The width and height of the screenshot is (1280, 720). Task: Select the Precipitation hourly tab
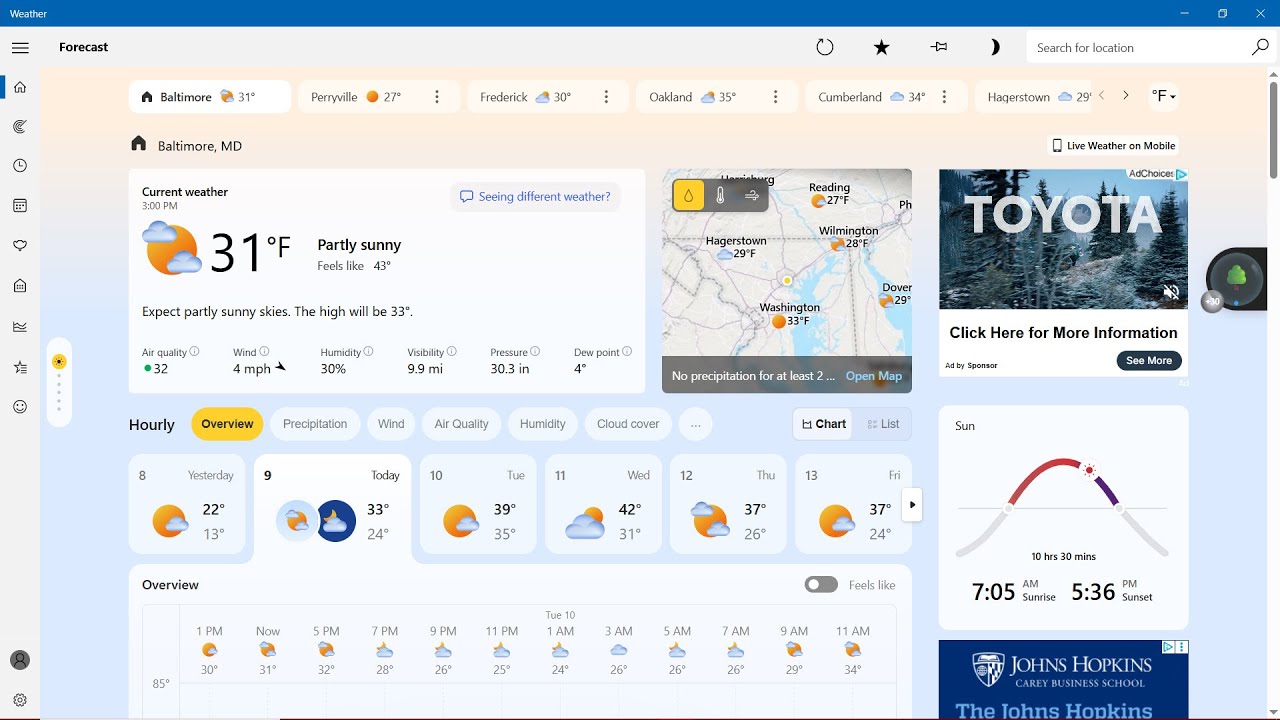coord(315,424)
